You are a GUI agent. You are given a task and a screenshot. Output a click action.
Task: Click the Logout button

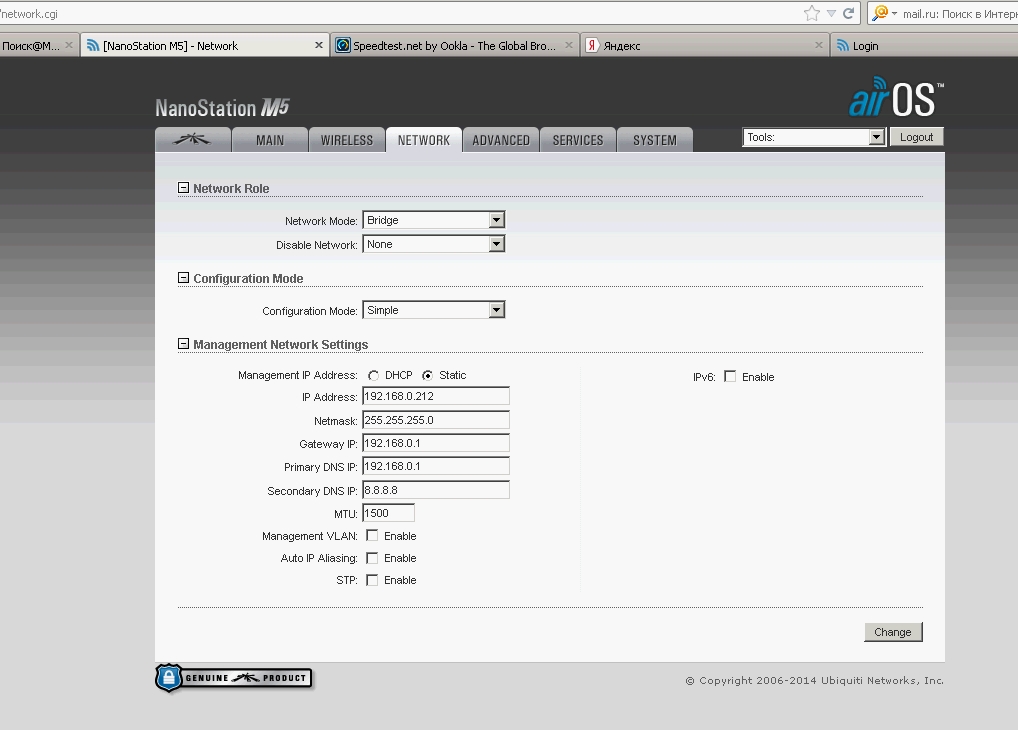[916, 137]
